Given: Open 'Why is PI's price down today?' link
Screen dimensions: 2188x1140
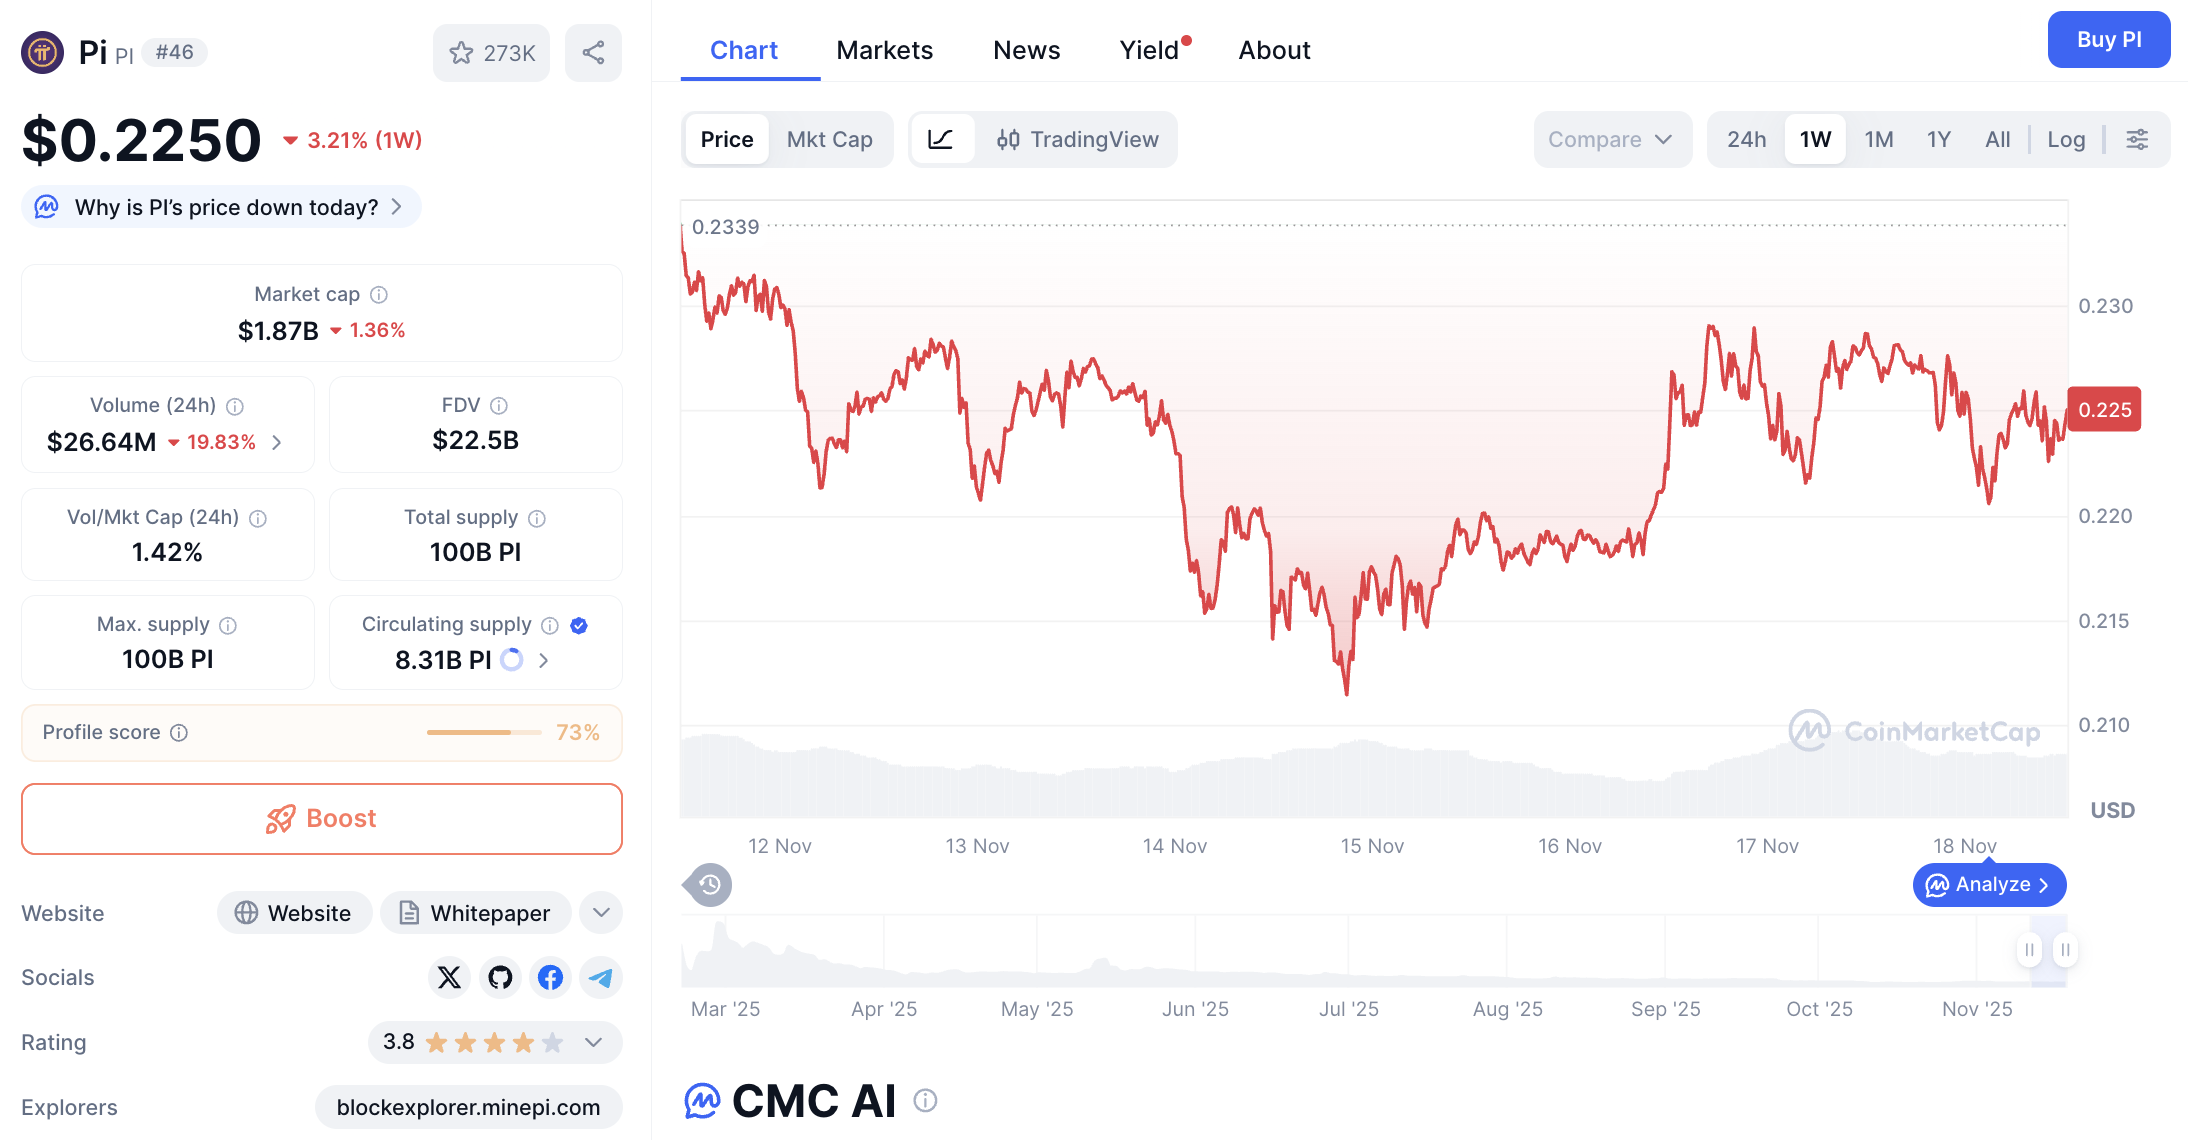Looking at the screenshot, I should point(221,207).
